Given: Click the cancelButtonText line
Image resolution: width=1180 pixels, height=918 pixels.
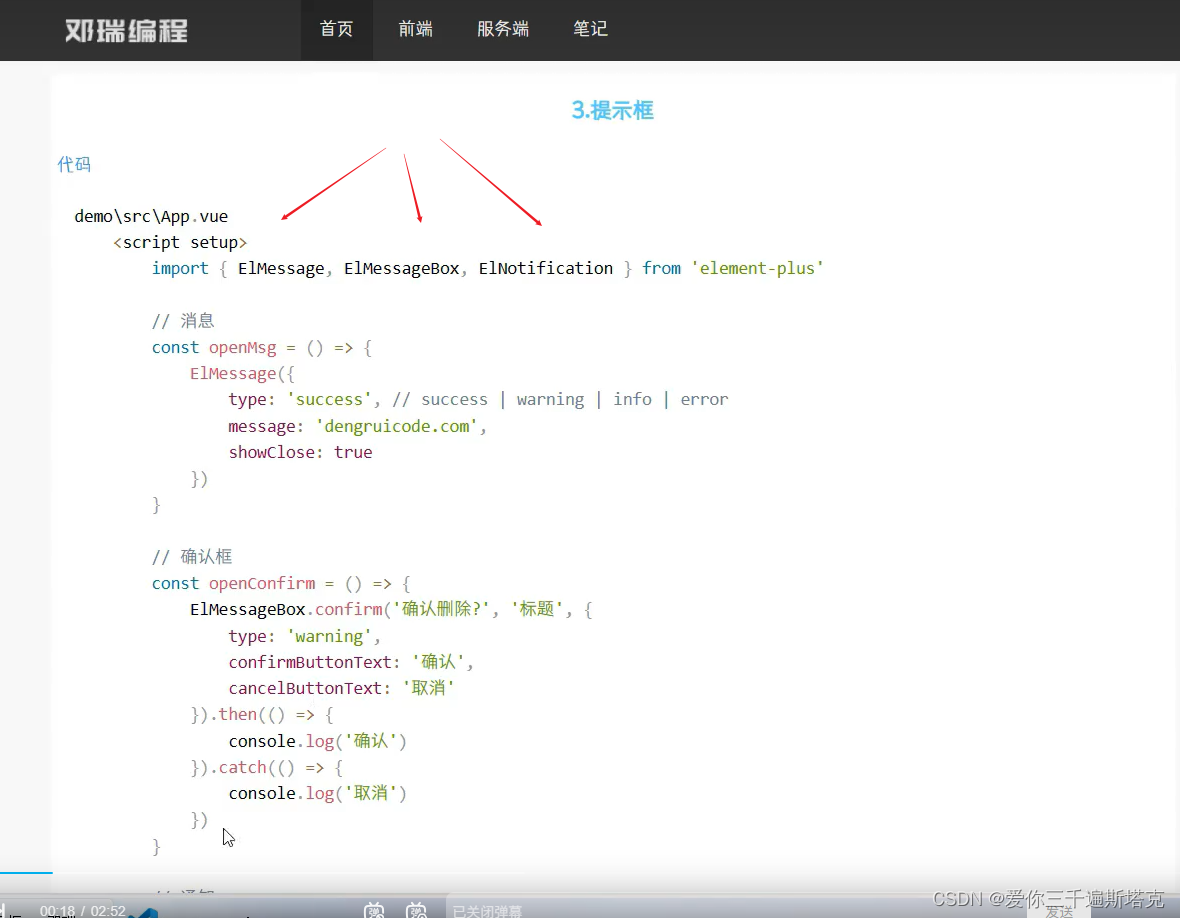Looking at the screenshot, I should click(341, 688).
